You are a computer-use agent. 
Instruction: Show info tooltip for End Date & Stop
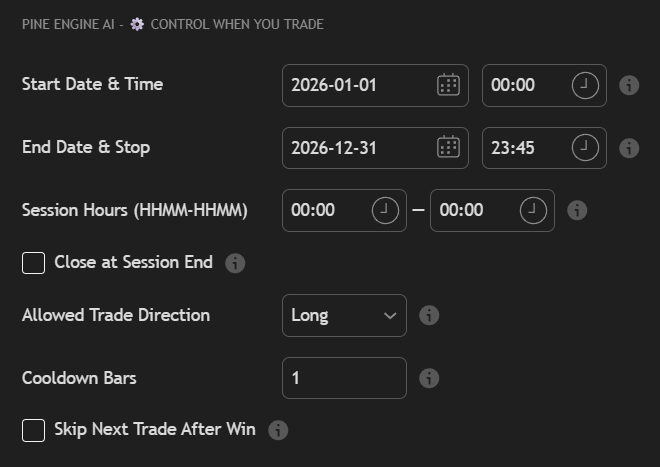629,148
